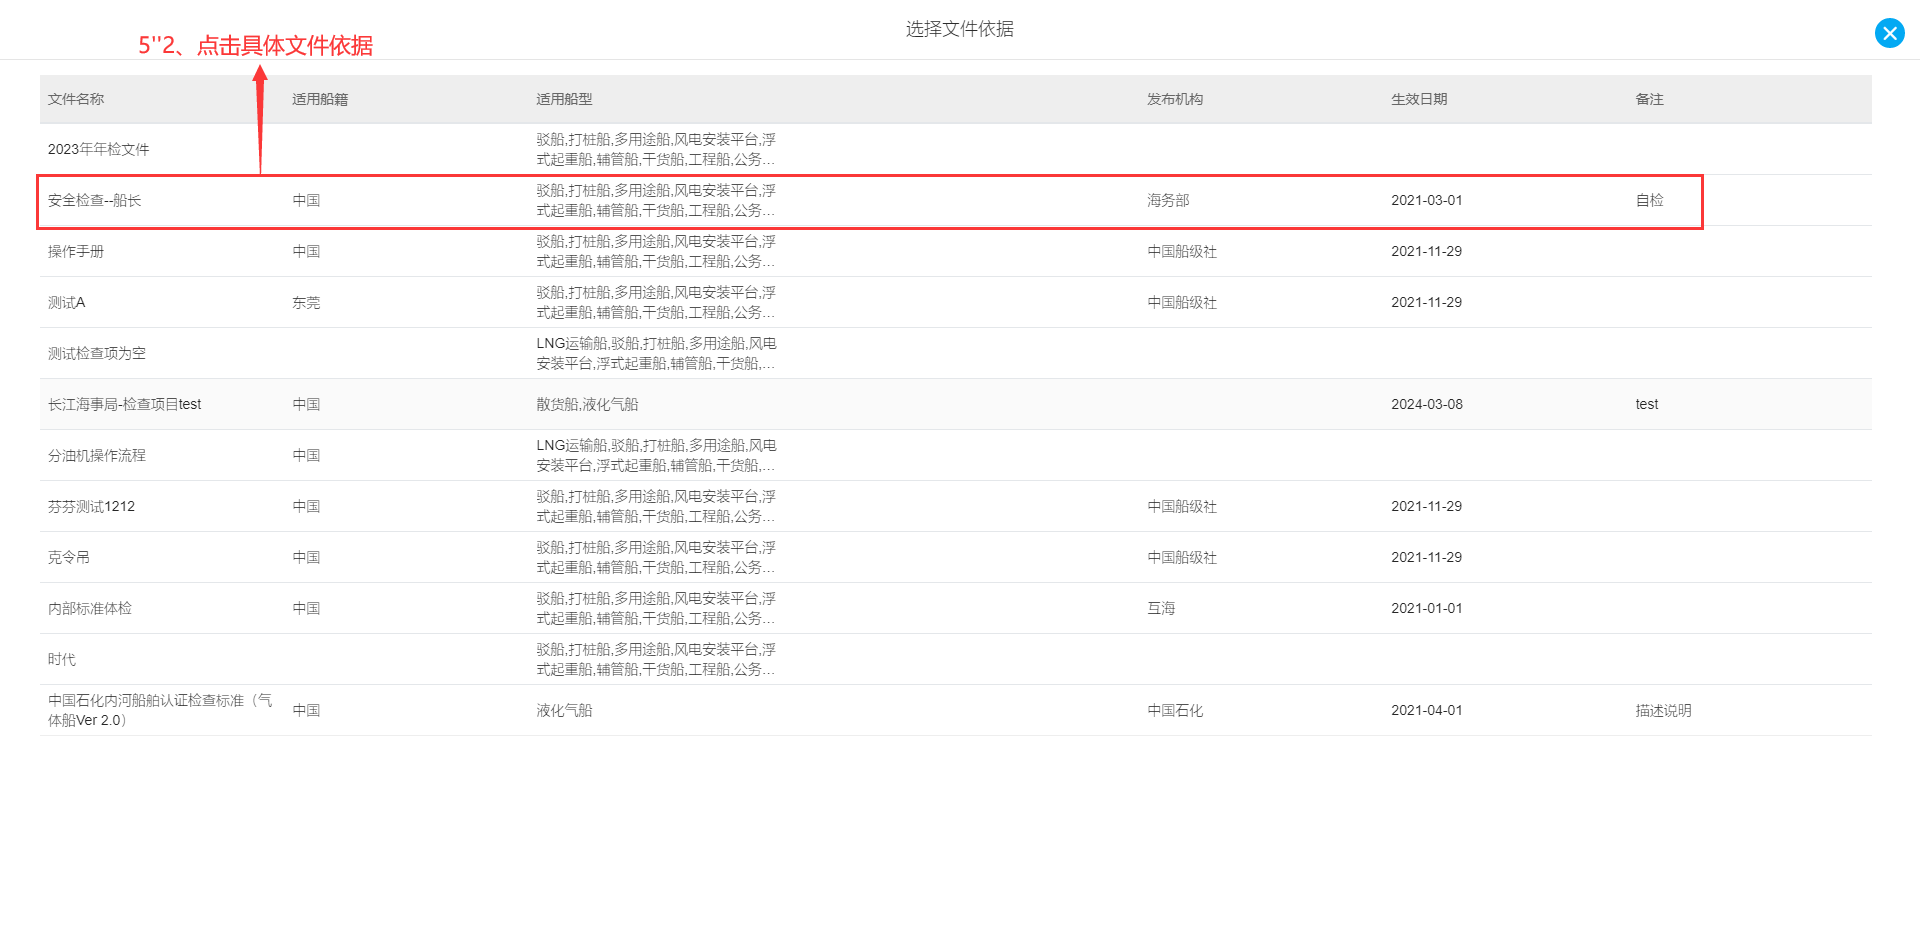The width and height of the screenshot is (1920, 938).
Task: Choose 中国石化内河船舶认证检查标准 file
Action: point(160,710)
